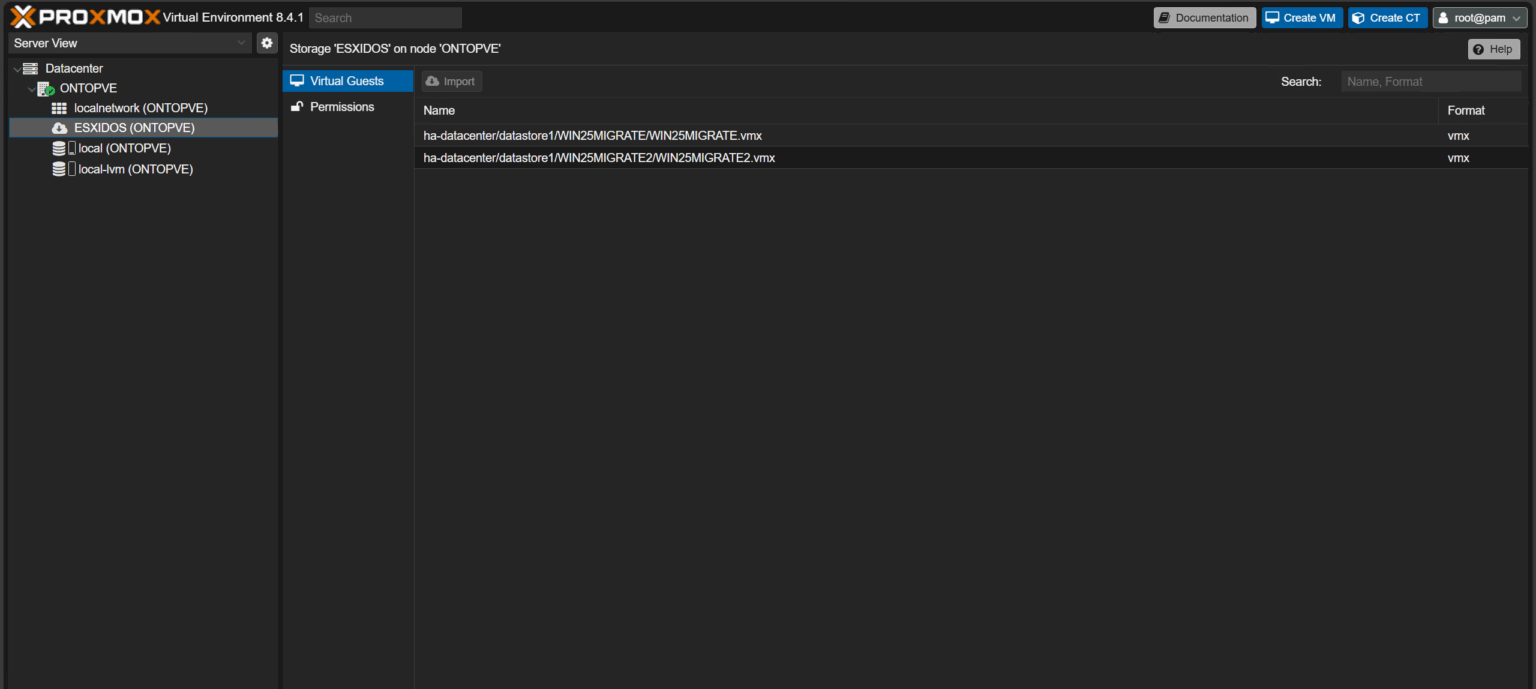The image size is (1536, 689).
Task: Select the WIN25MIGRATE.vmx row
Action: pos(971,136)
